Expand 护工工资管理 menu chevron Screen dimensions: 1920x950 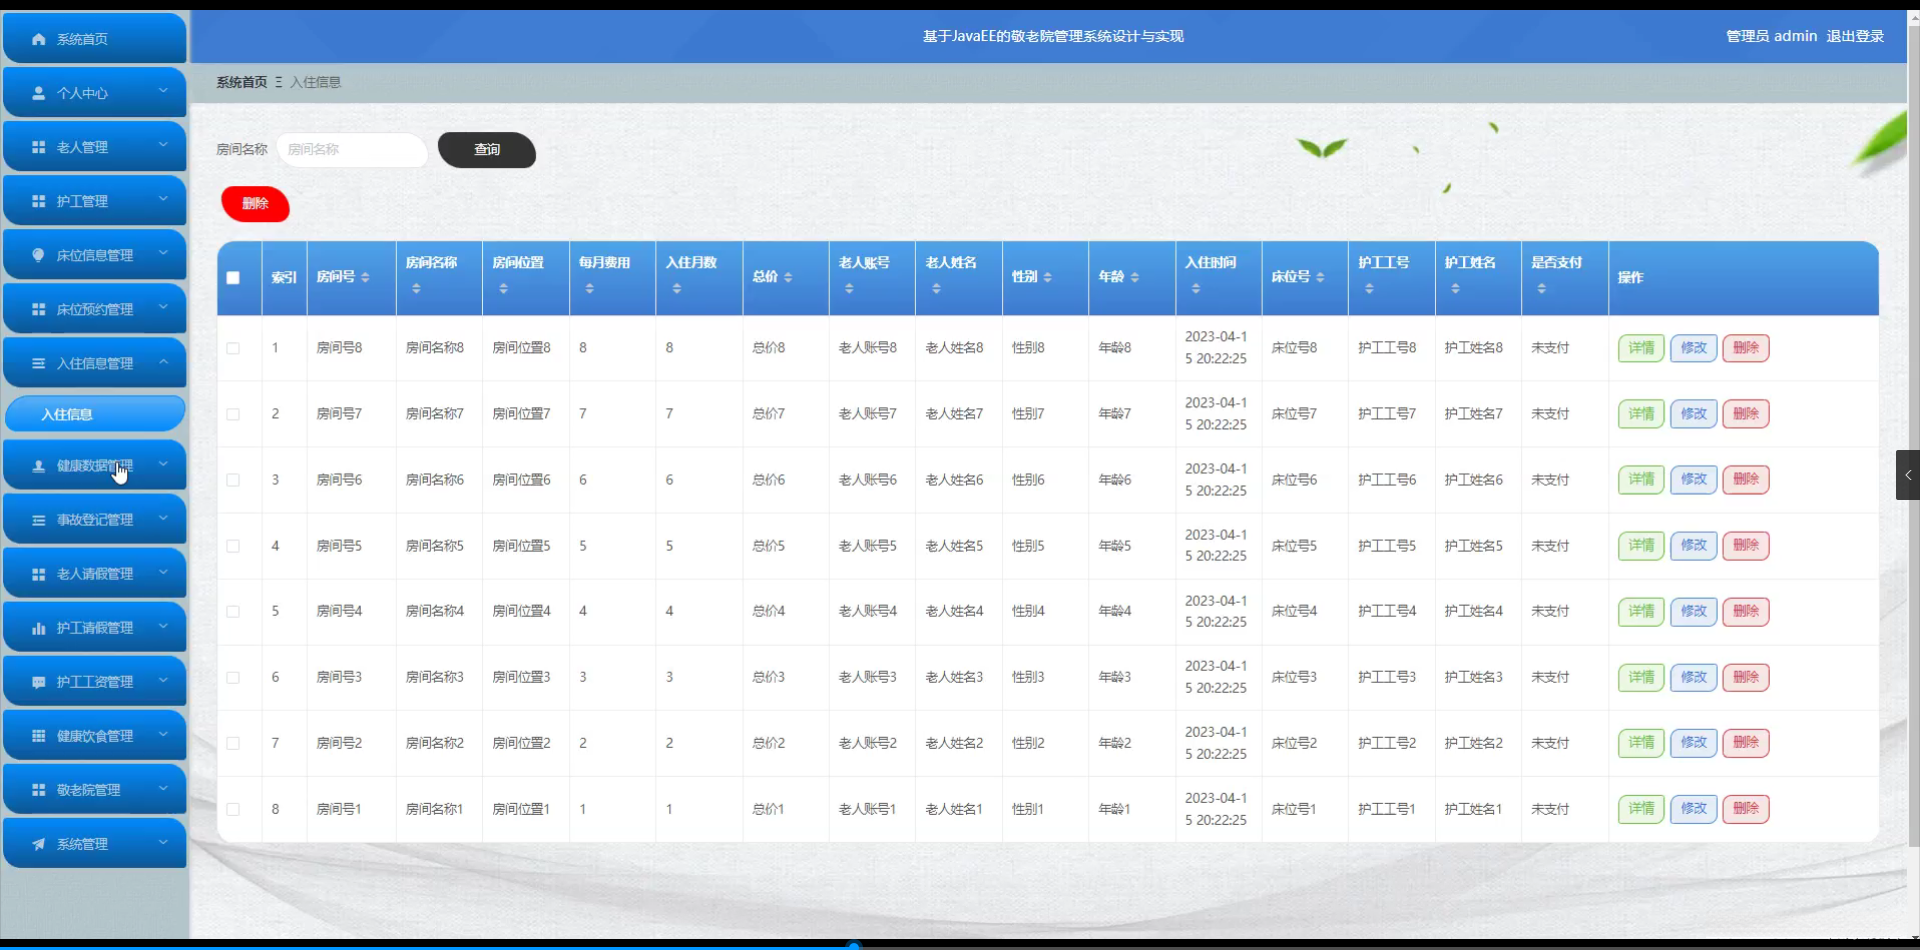point(163,680)
